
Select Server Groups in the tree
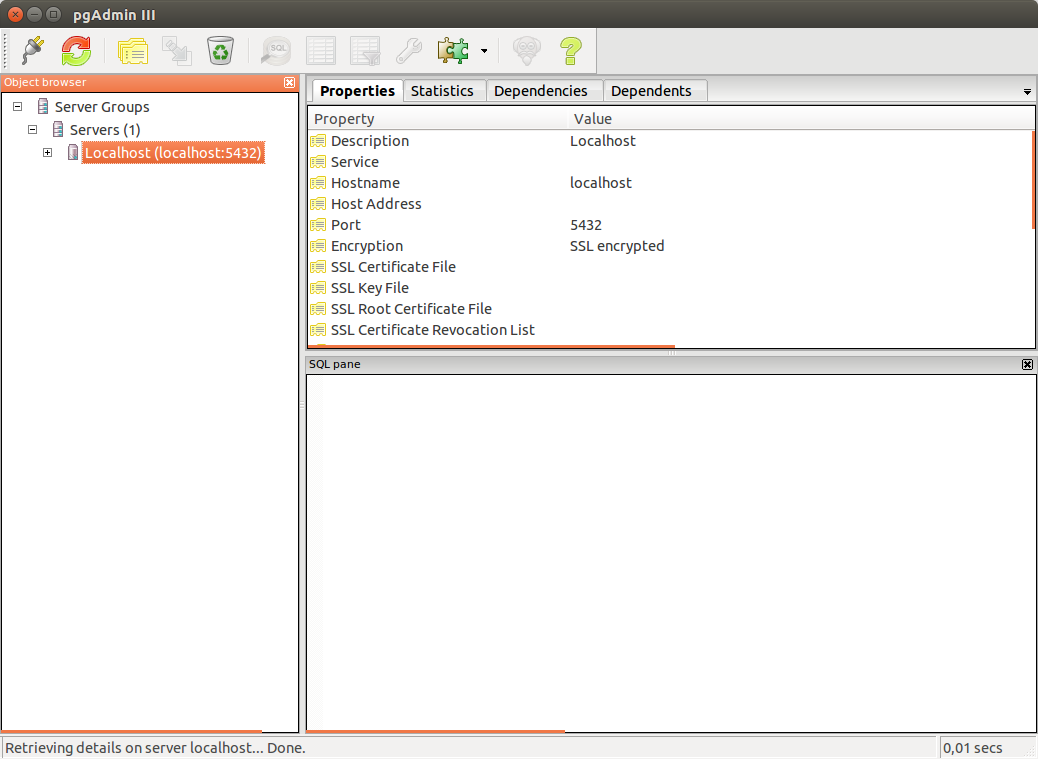pyautogui.click(x=102, y=107)
